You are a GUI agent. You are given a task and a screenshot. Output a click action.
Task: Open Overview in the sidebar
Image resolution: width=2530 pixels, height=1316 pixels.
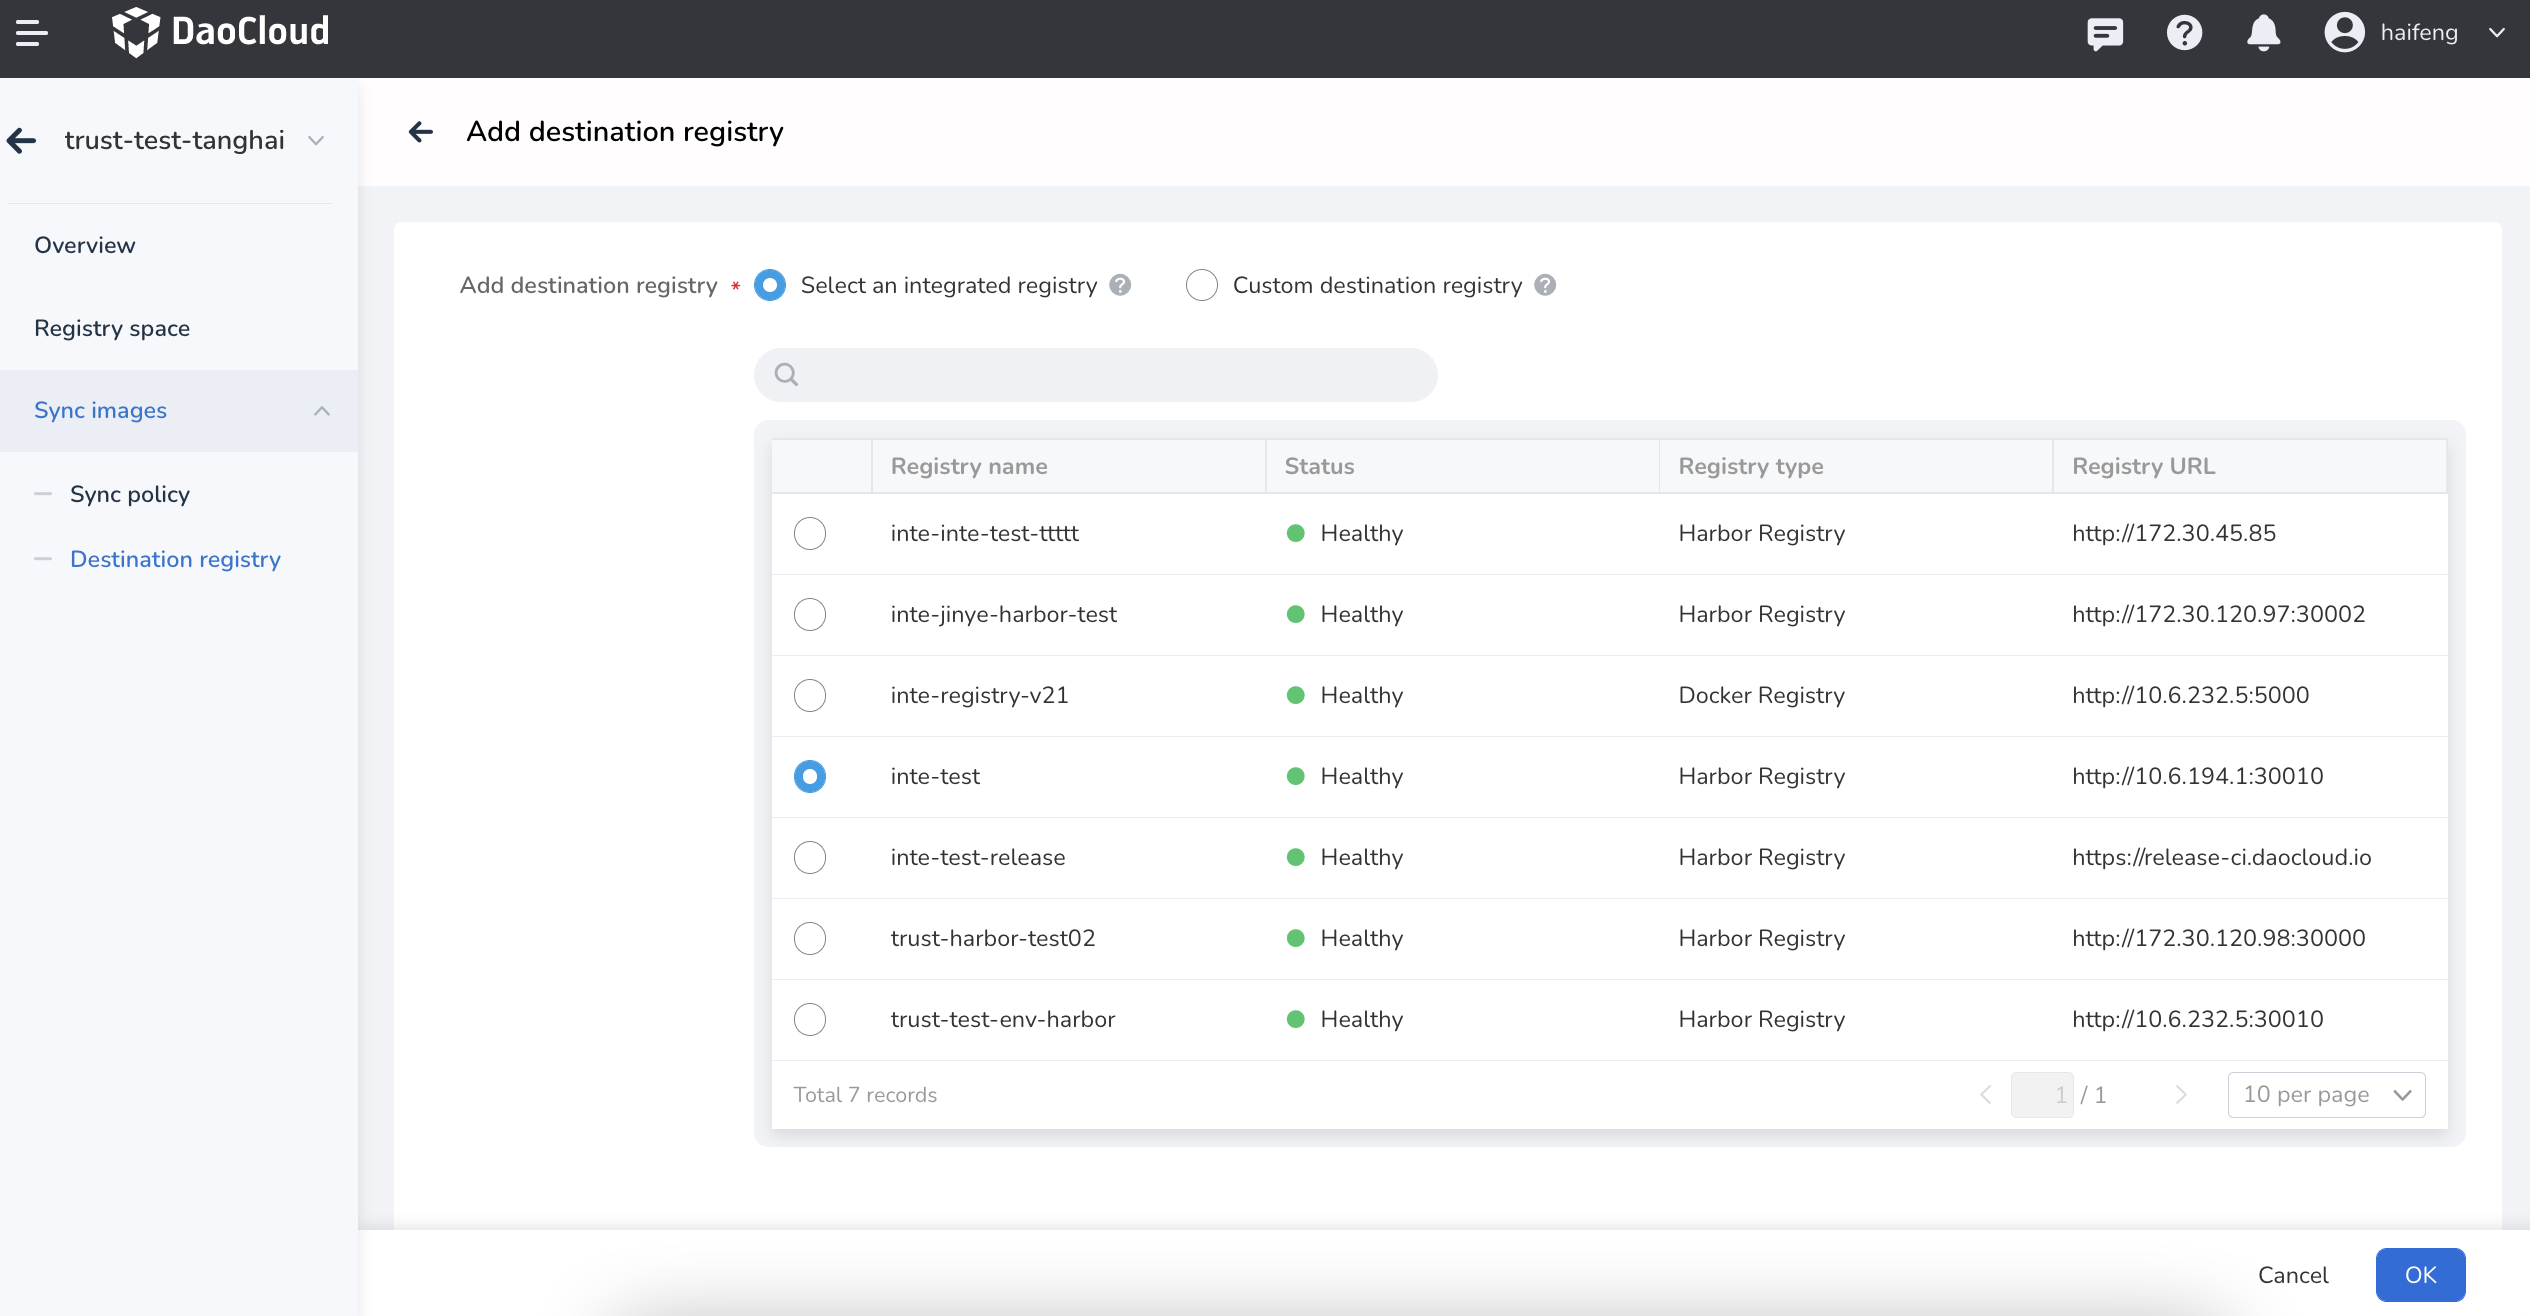tap(84, 245)
